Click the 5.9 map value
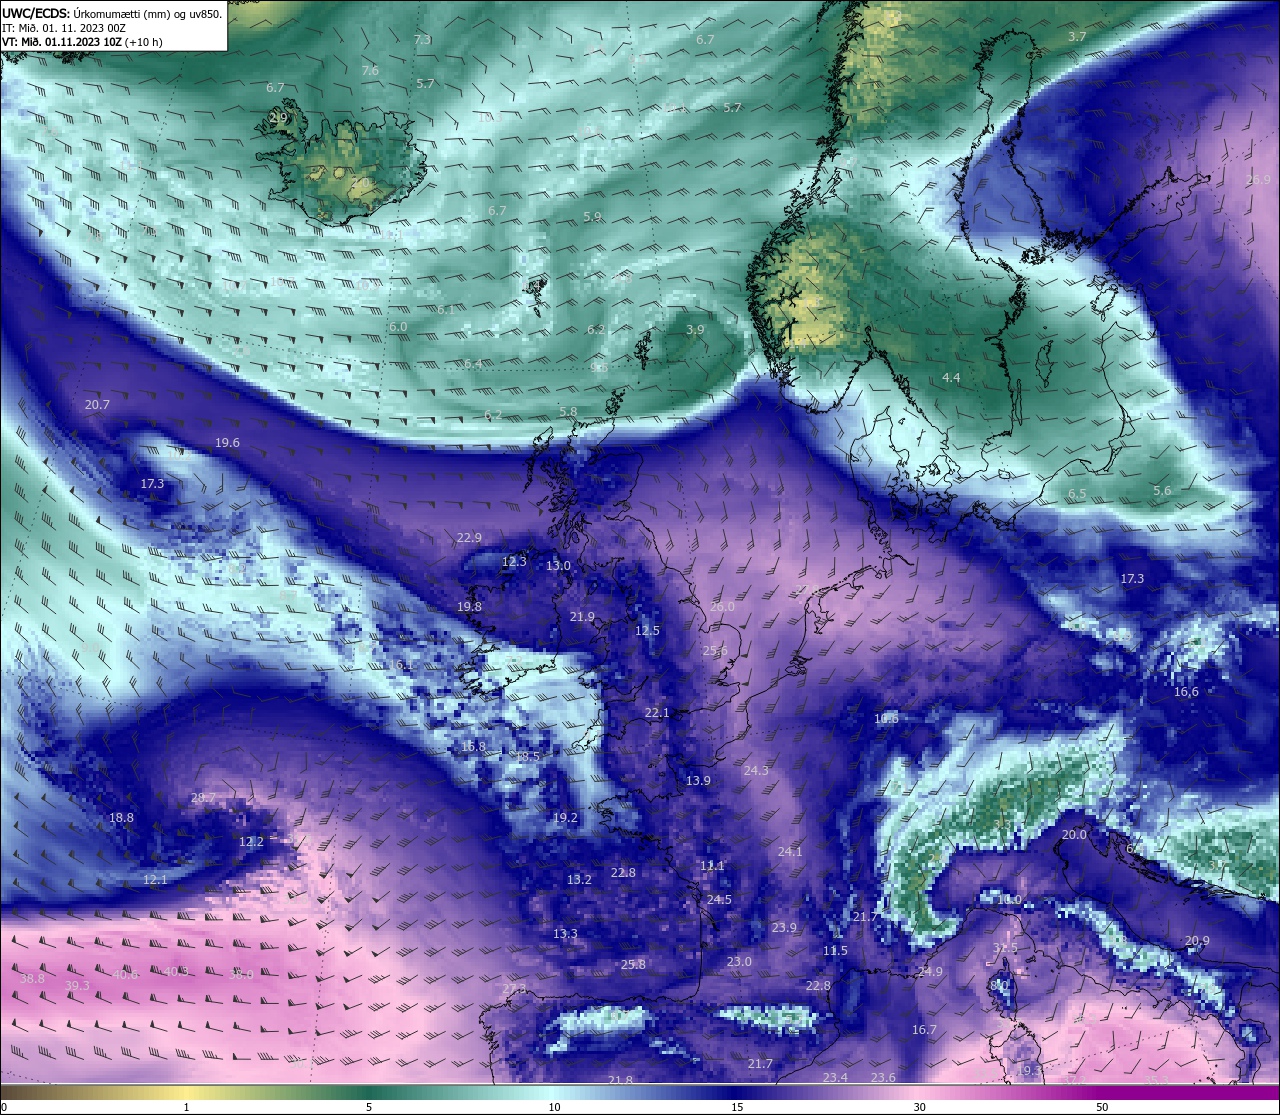Screen dimensions: 1280x1115 tap(593, 217)
